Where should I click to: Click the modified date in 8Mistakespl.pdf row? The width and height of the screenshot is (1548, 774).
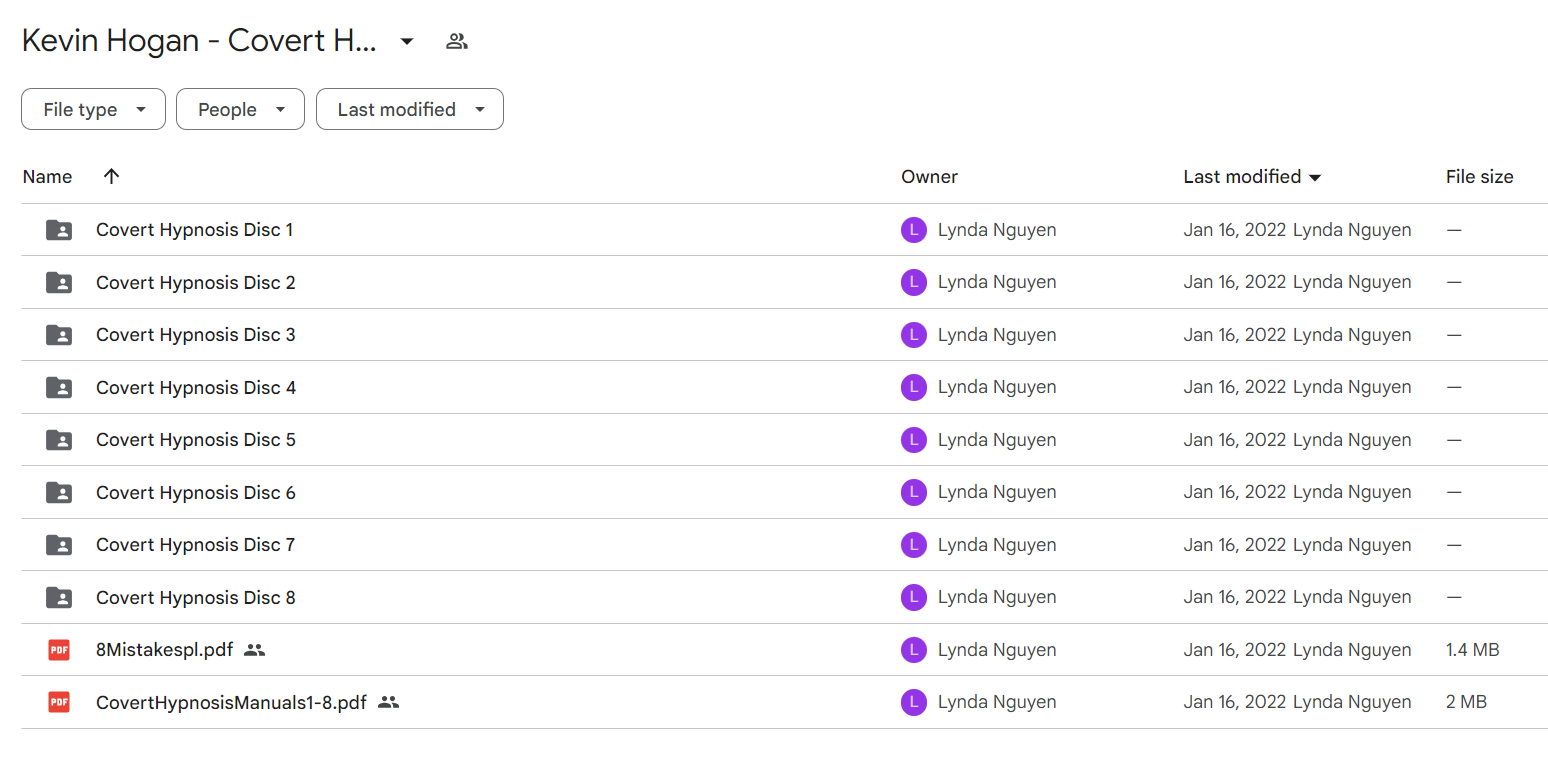1235,650
